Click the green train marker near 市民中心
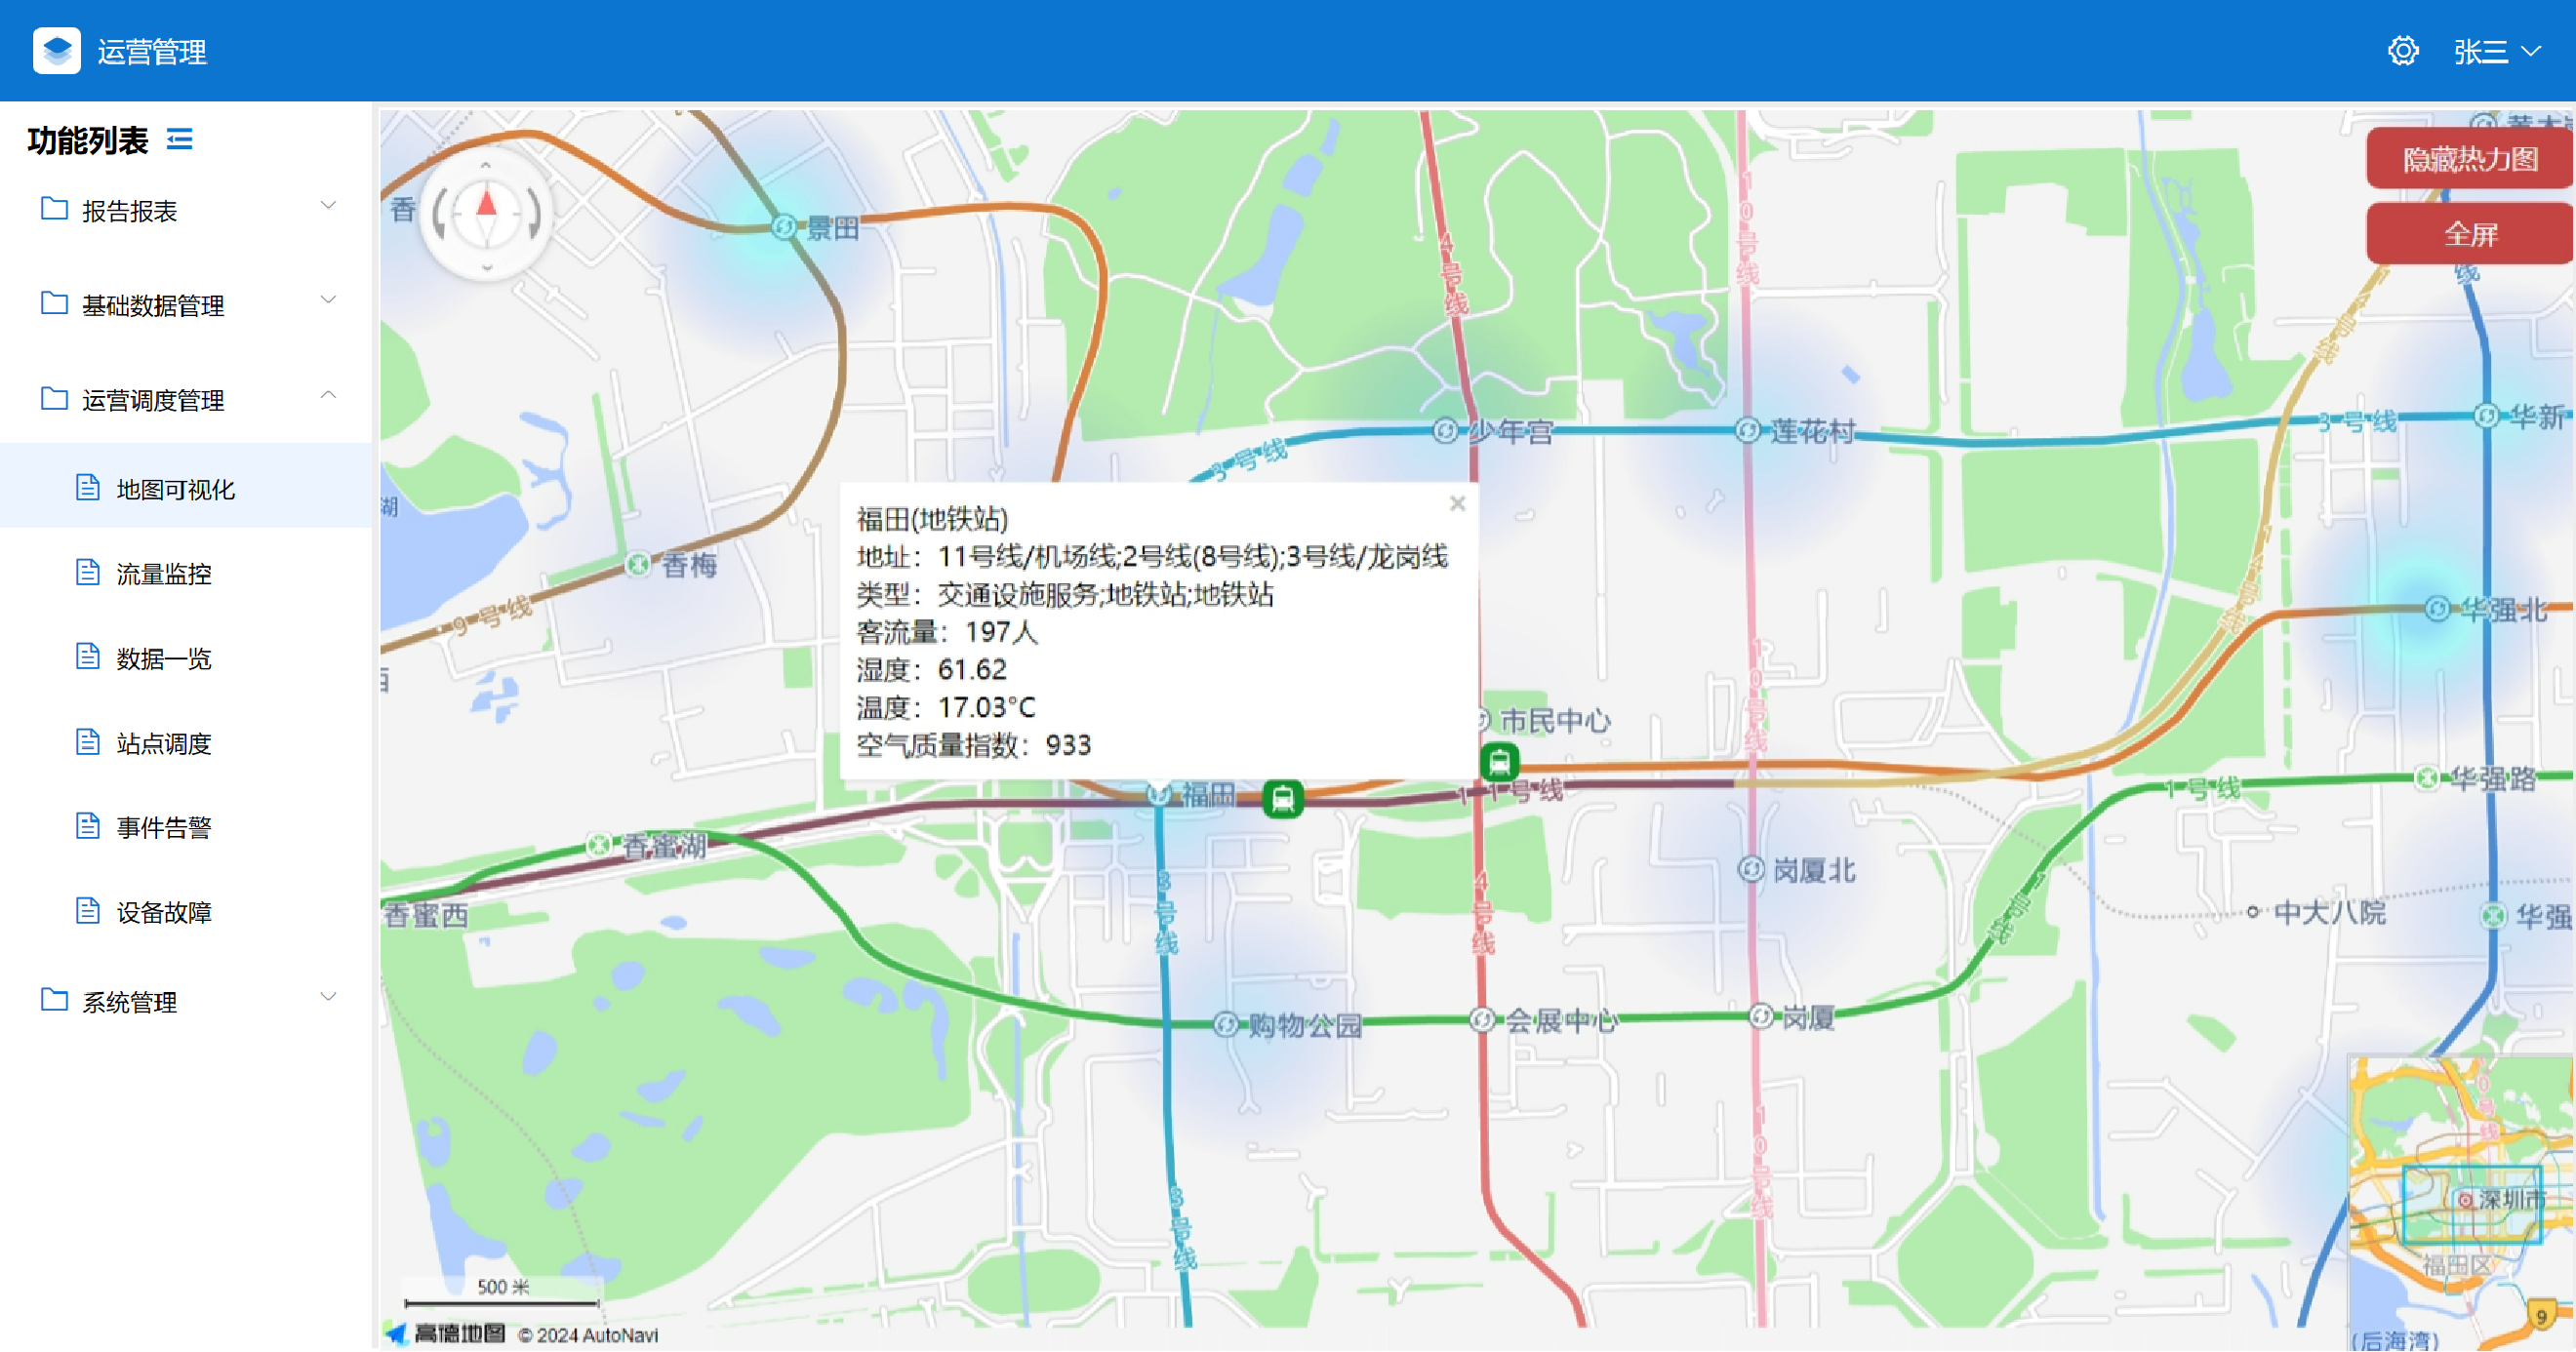 [1499, 763]
